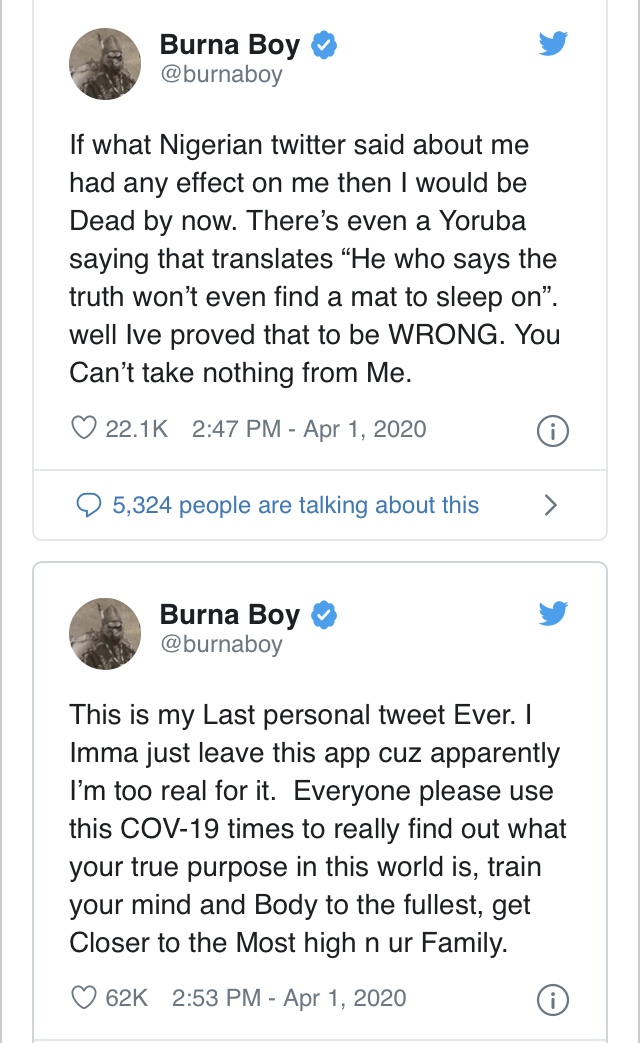The height and width of the screenshot is (1043, 640).
Task: Open info icon on the second tweet
Action: click(x=553, y=998)
